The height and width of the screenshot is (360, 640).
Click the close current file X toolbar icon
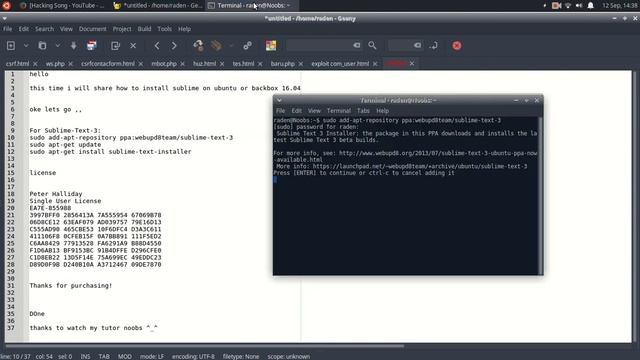pos(133,46)
